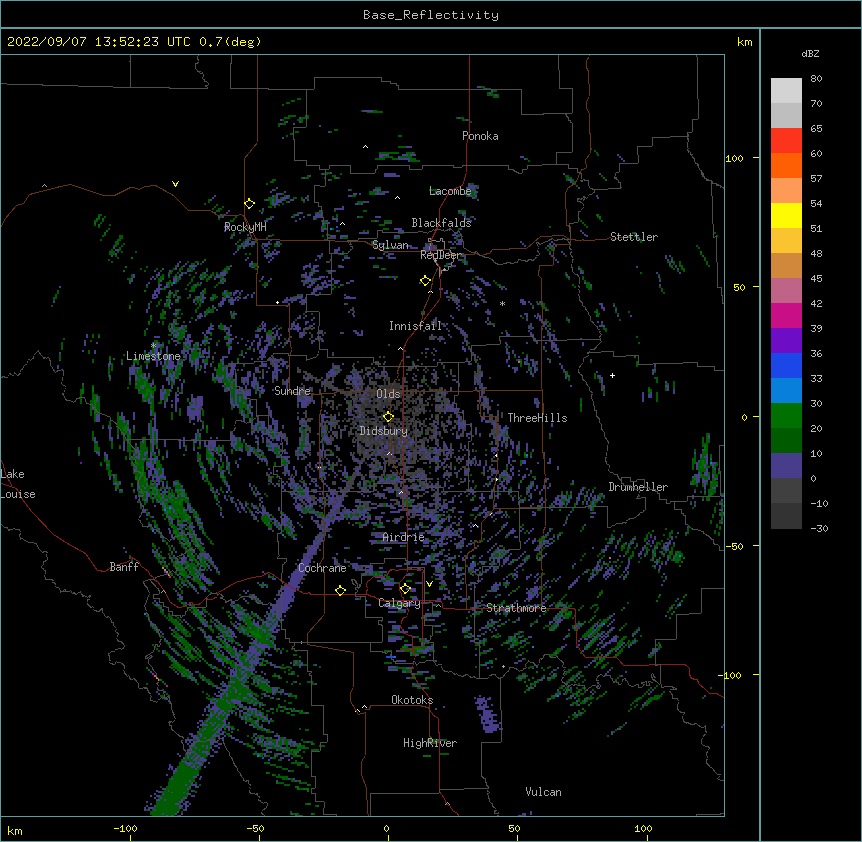Click the -100 tick on bottom axis
This screenshot has width=862, height=842.
pos(125,828)
